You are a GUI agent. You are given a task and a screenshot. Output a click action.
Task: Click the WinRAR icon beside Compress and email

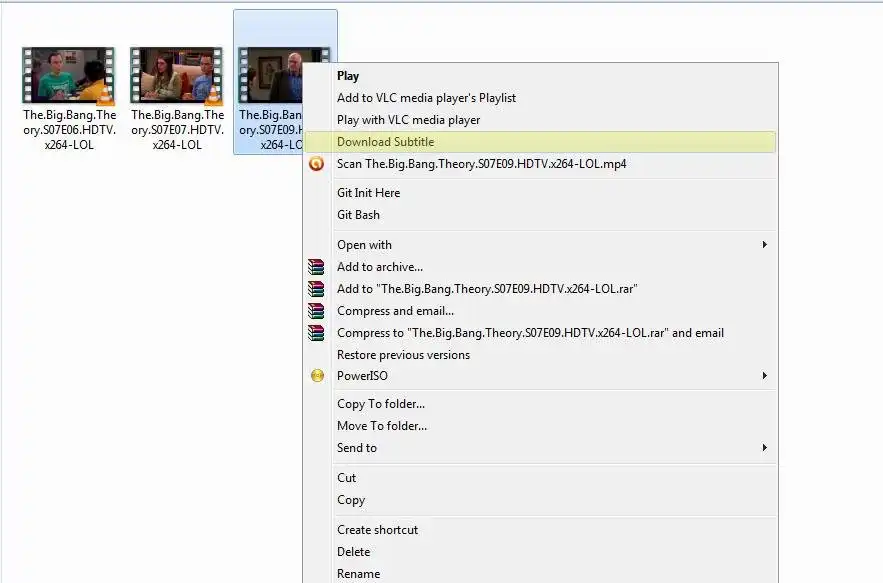(x=316, y=311)
